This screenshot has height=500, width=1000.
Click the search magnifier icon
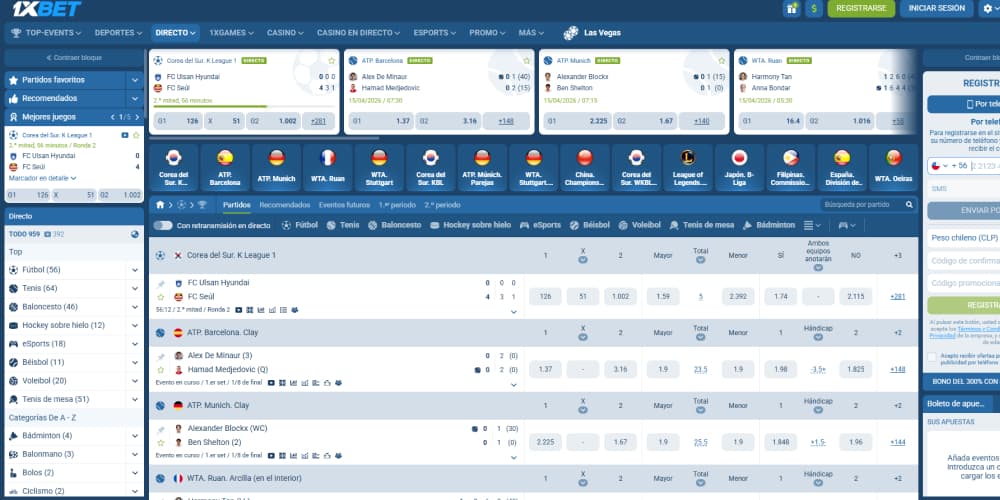pos(909,205)
